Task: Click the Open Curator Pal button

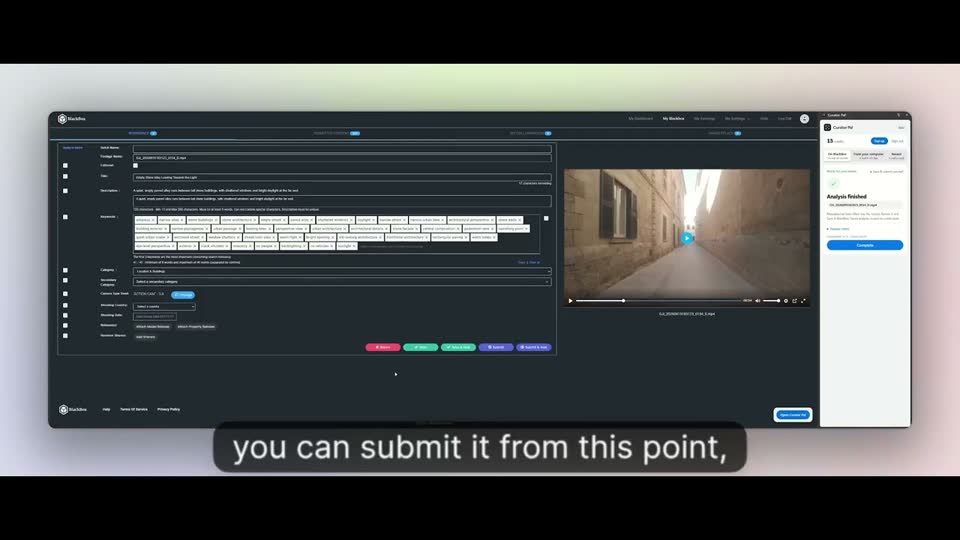Action: click(792, 415)
